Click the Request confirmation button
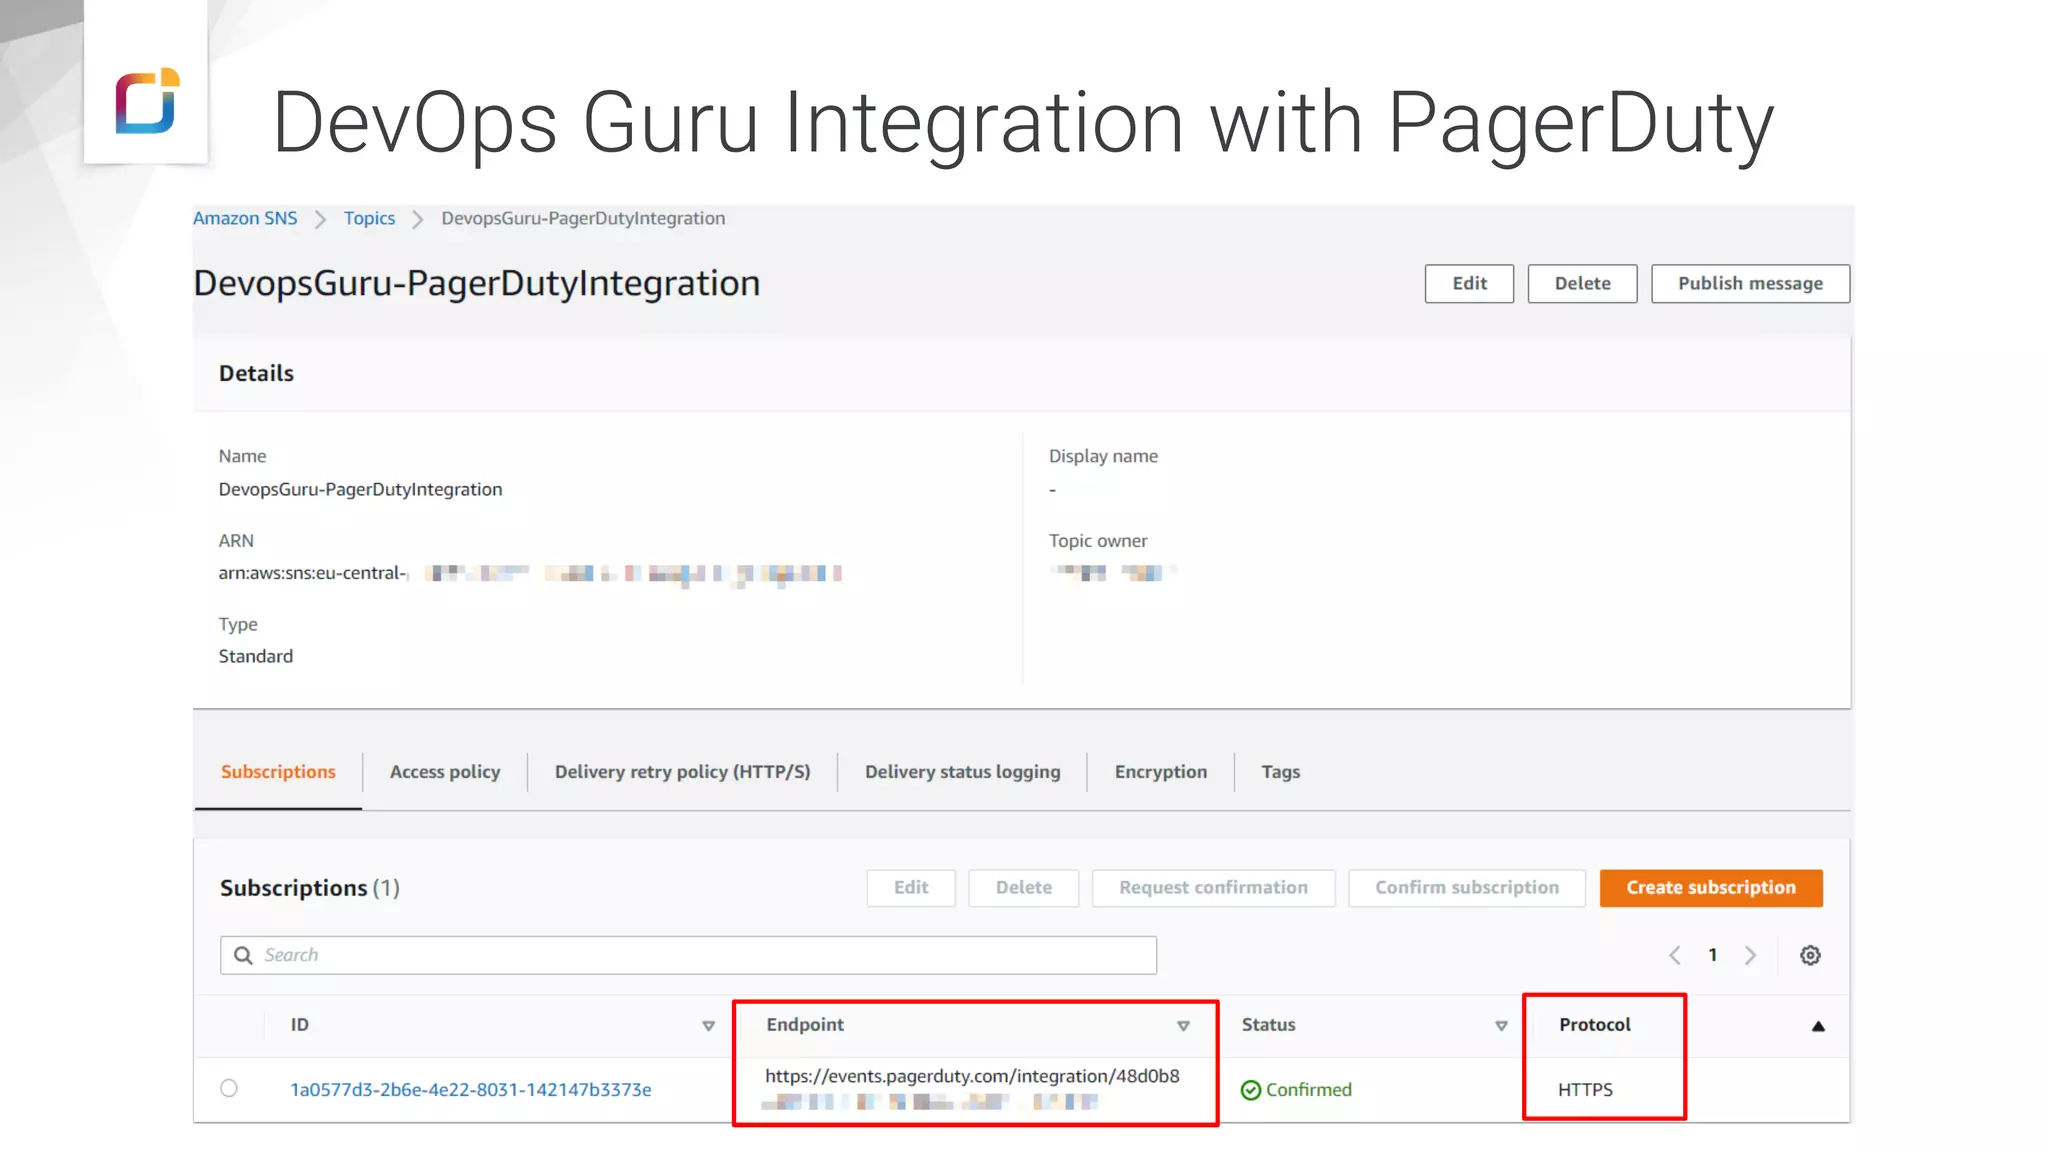This screenshot has width=2048, height=1152. point(1214,888)
